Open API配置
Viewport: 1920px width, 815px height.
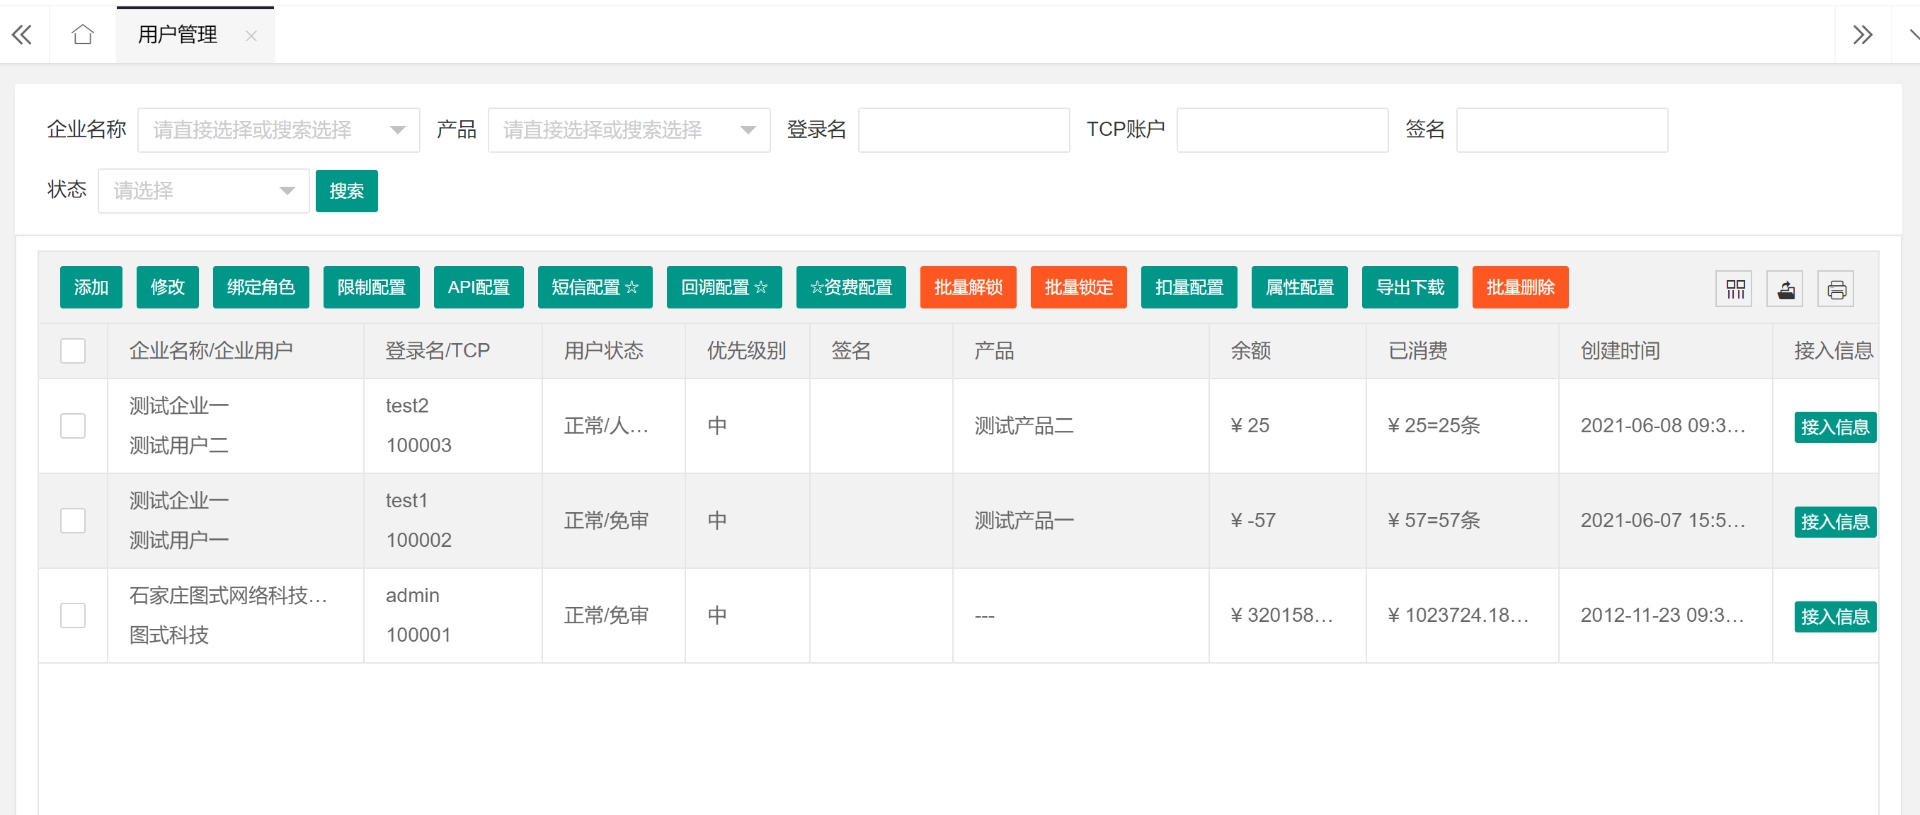click(479, 287)
